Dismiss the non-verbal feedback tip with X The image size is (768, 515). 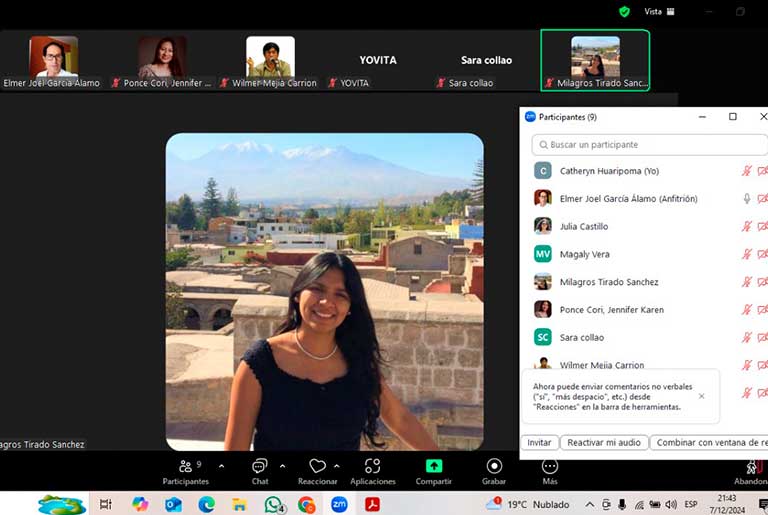[701, 396]
